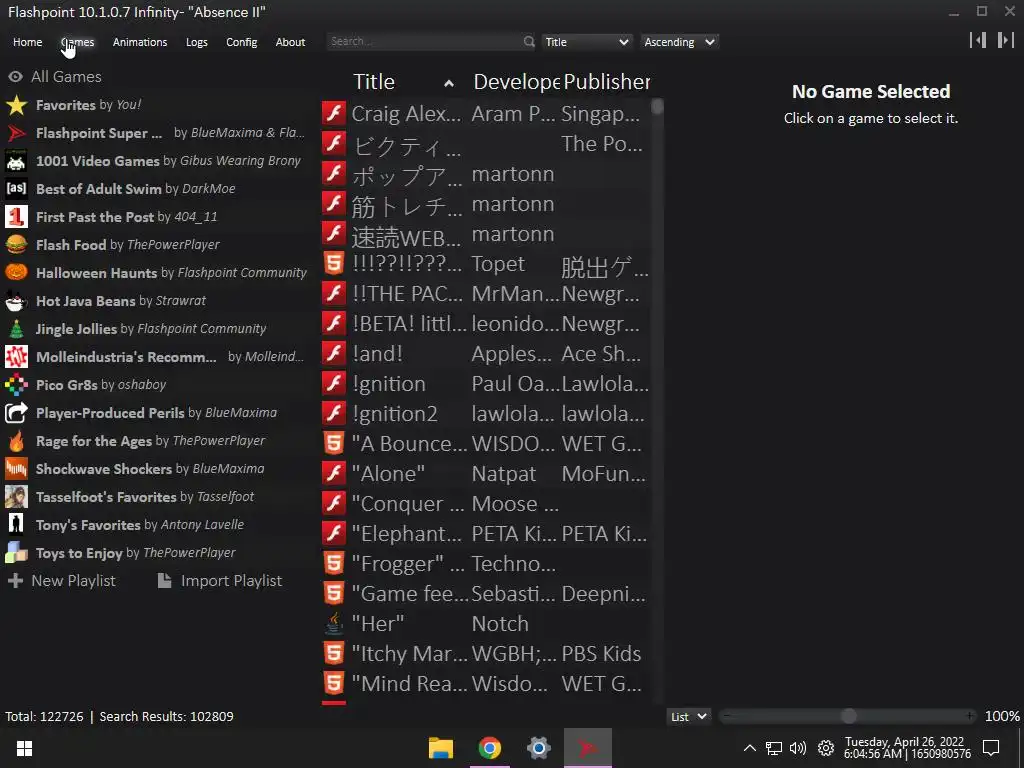
Task: Select the Flash Food burger icon
Action: pos(16,245)
